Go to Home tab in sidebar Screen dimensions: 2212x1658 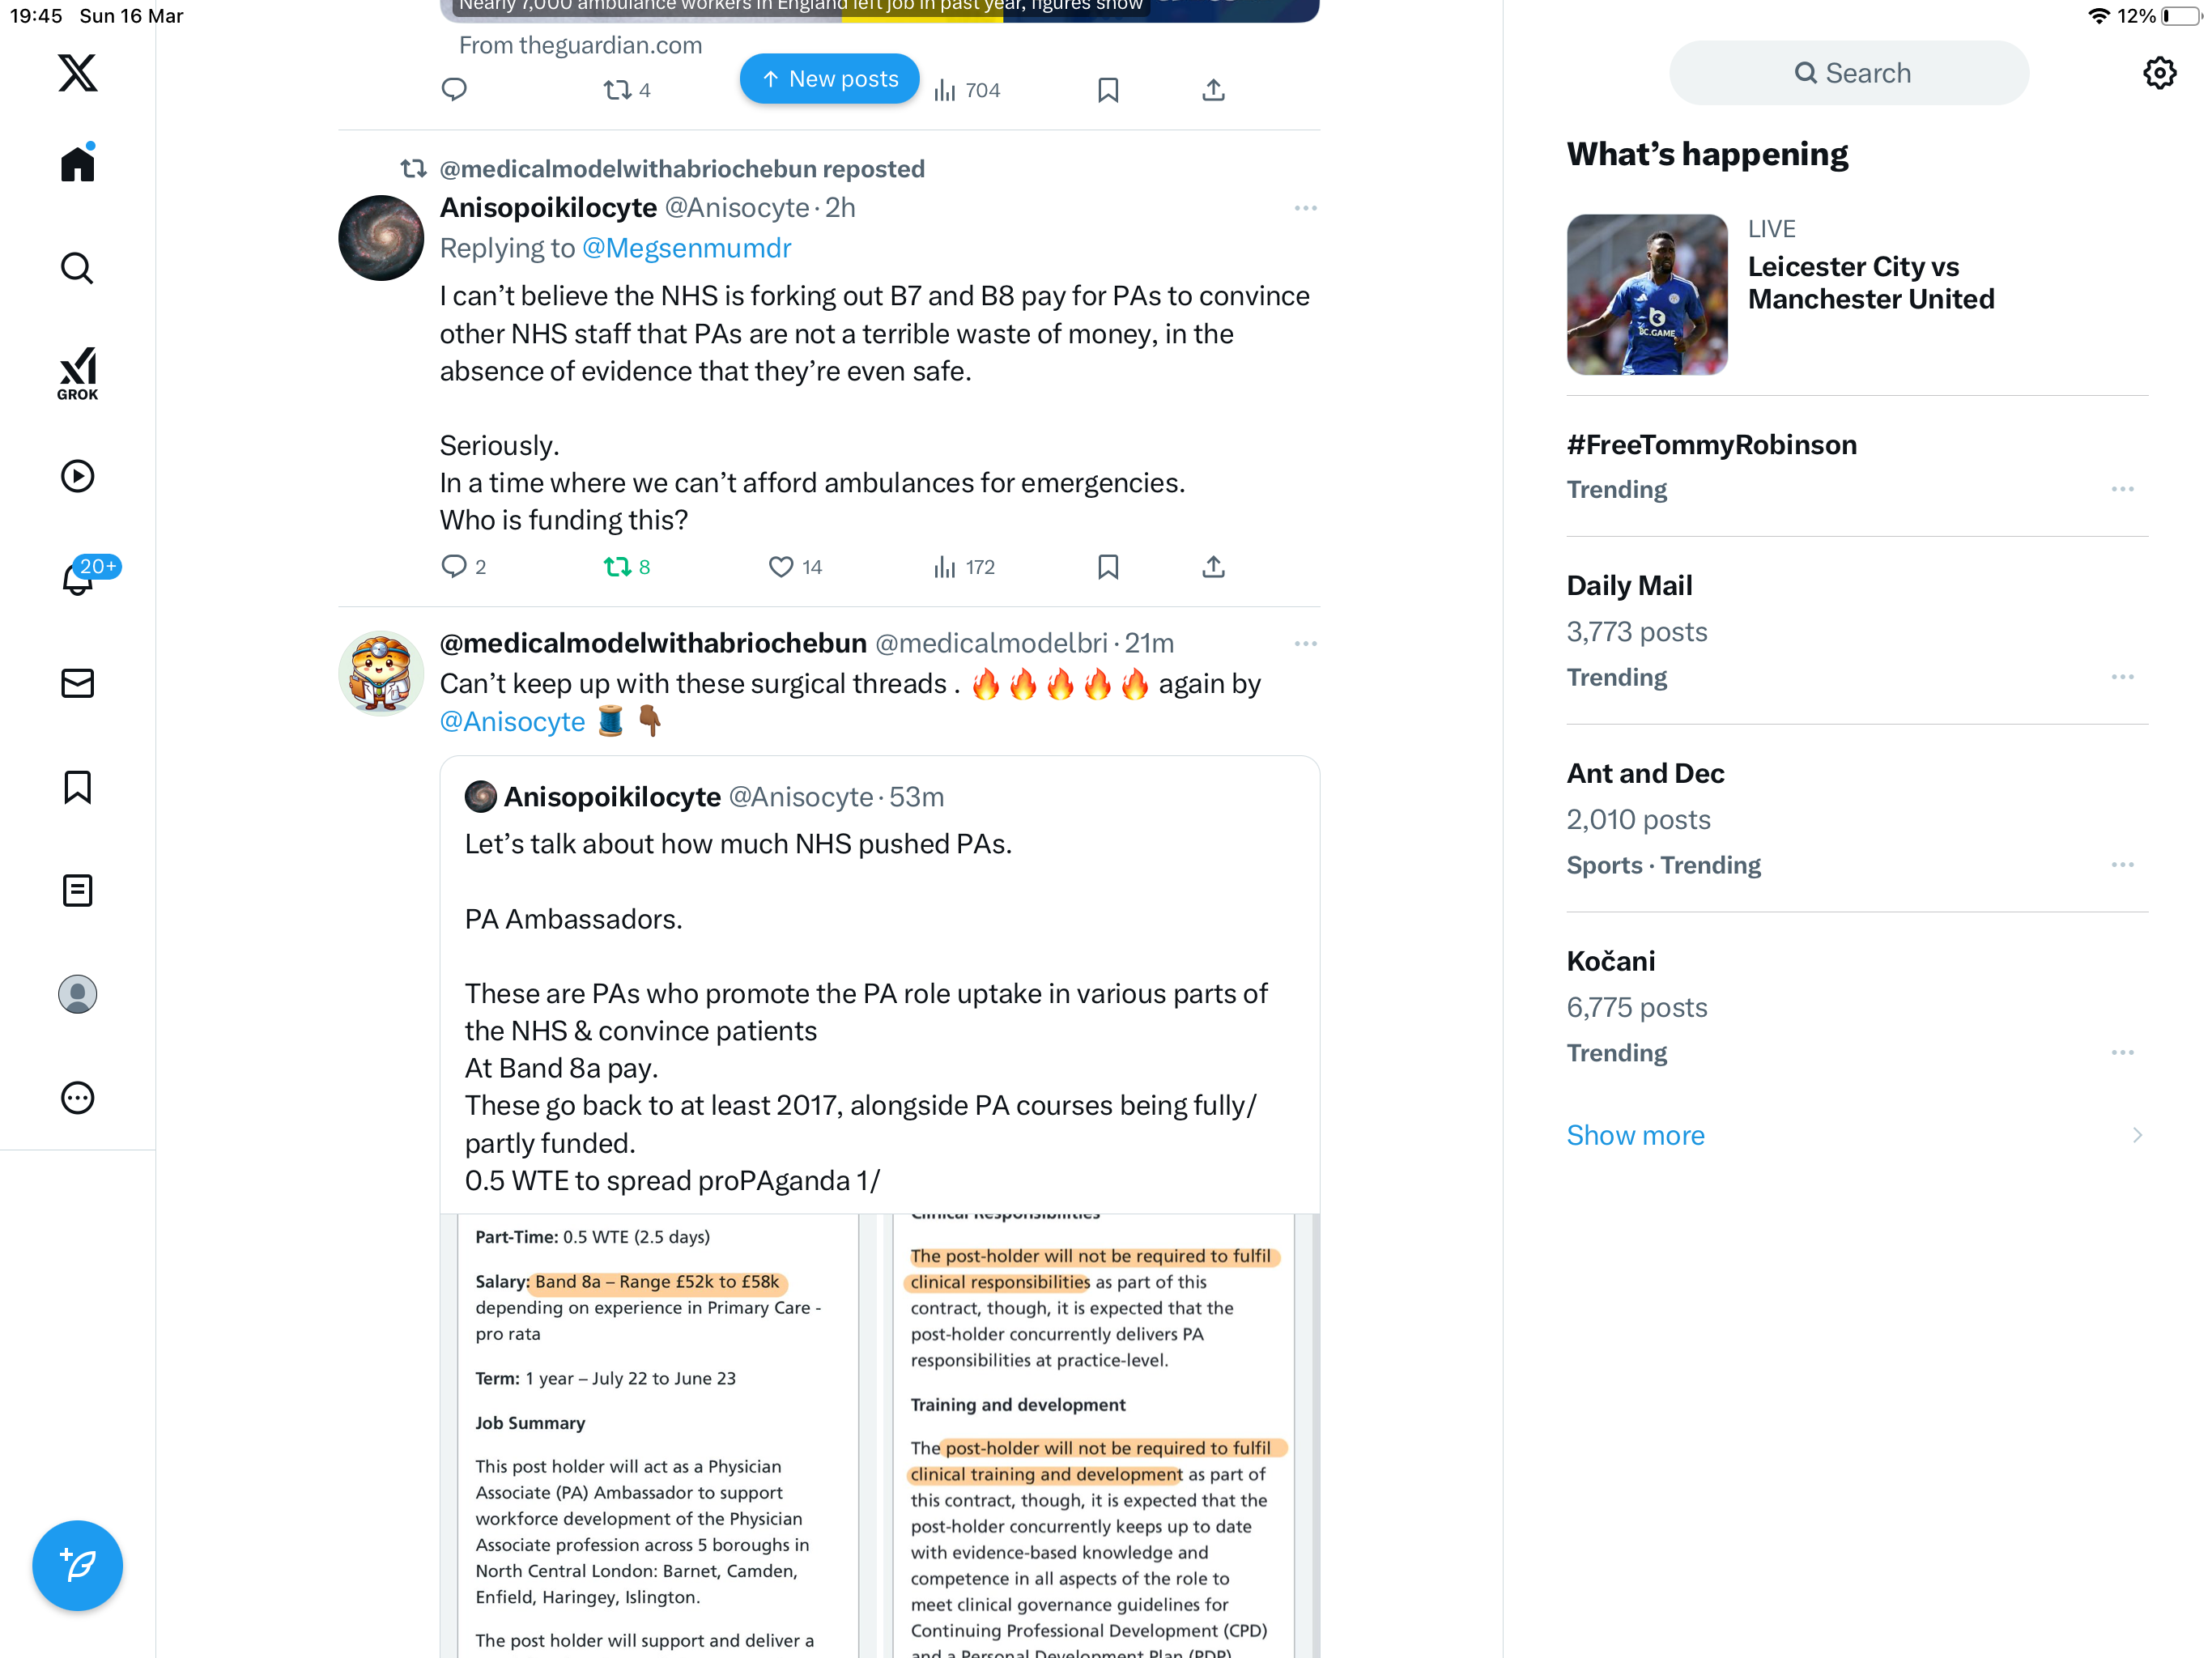(77, 162)
